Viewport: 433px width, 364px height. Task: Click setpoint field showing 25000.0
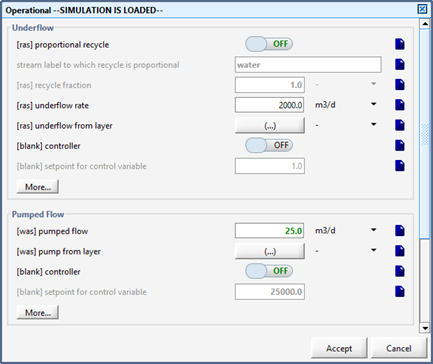point(270,292)
